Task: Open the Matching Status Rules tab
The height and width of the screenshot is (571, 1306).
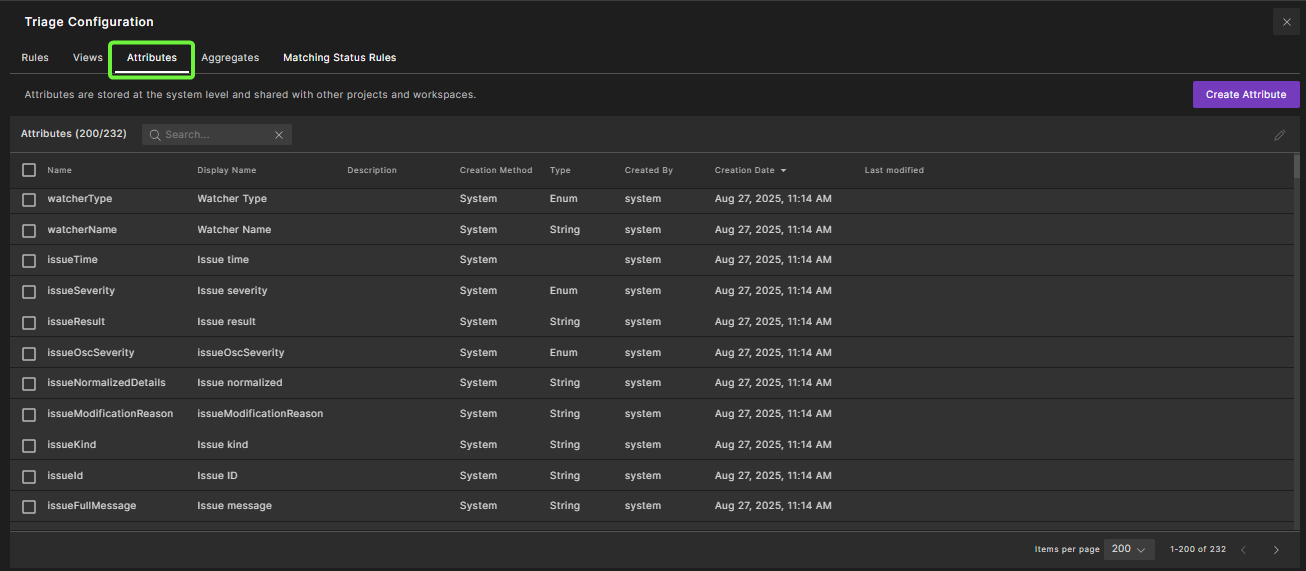Action: [x=339, y=58]
